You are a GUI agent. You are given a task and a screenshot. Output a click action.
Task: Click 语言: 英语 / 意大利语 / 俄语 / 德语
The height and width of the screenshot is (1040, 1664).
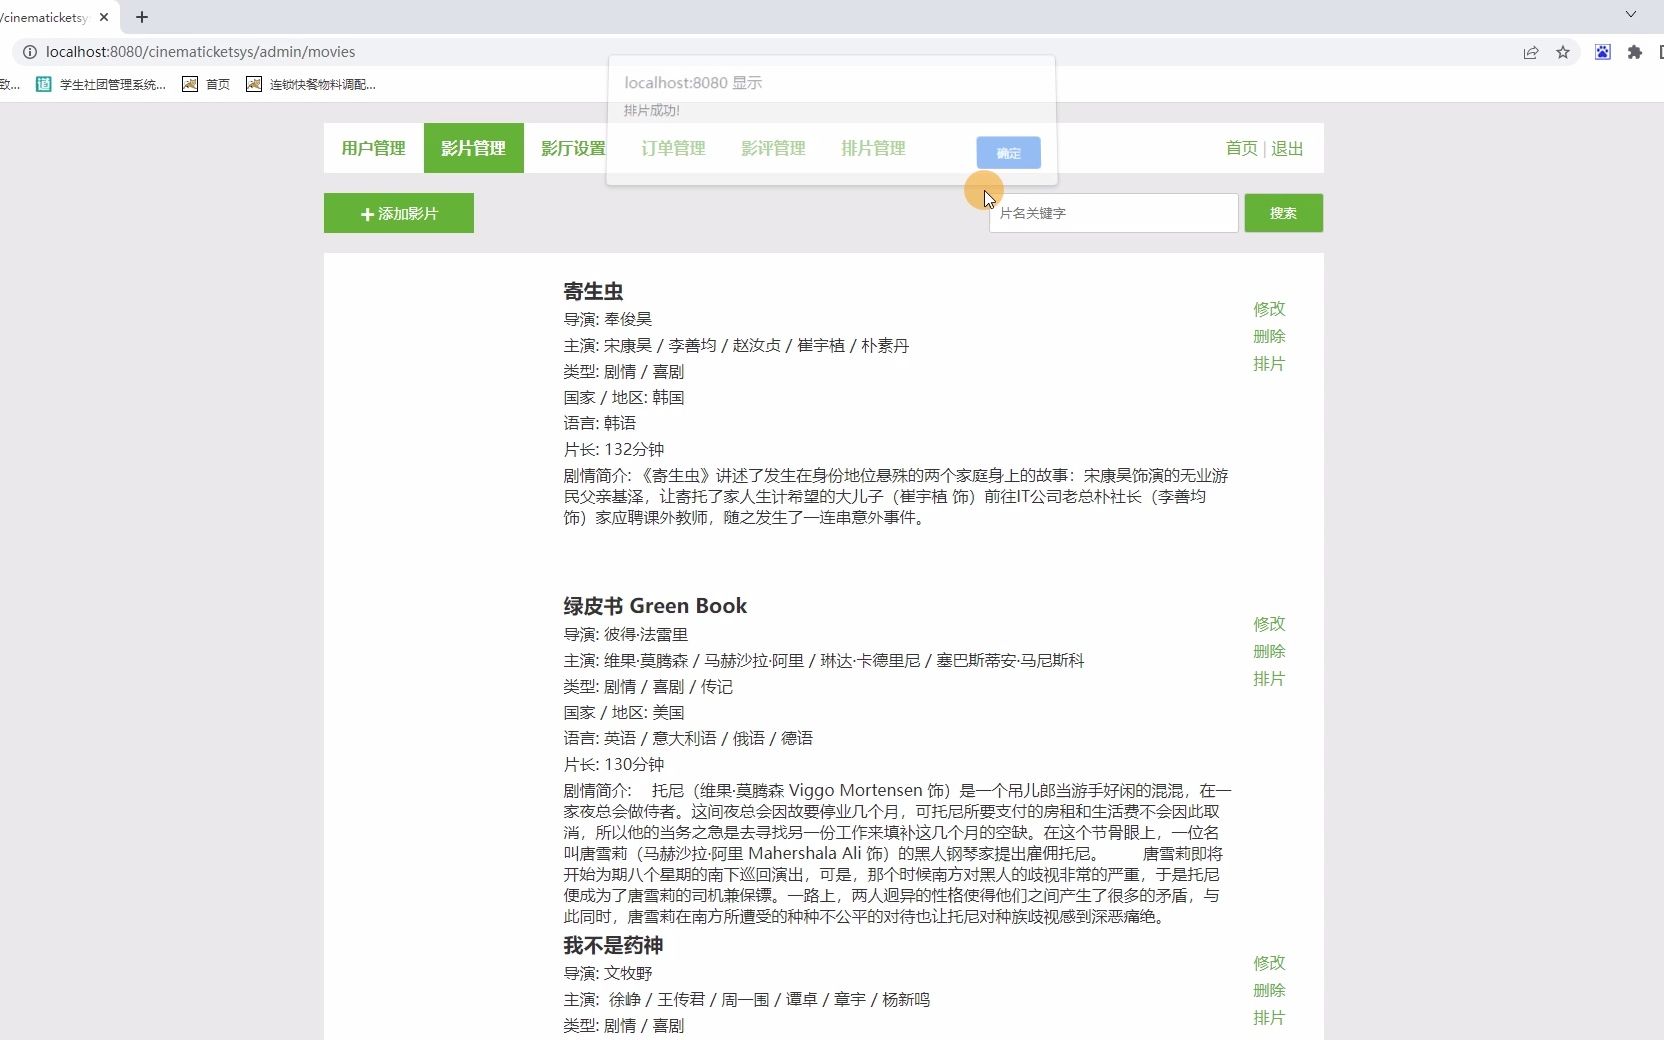coord(688,738)
